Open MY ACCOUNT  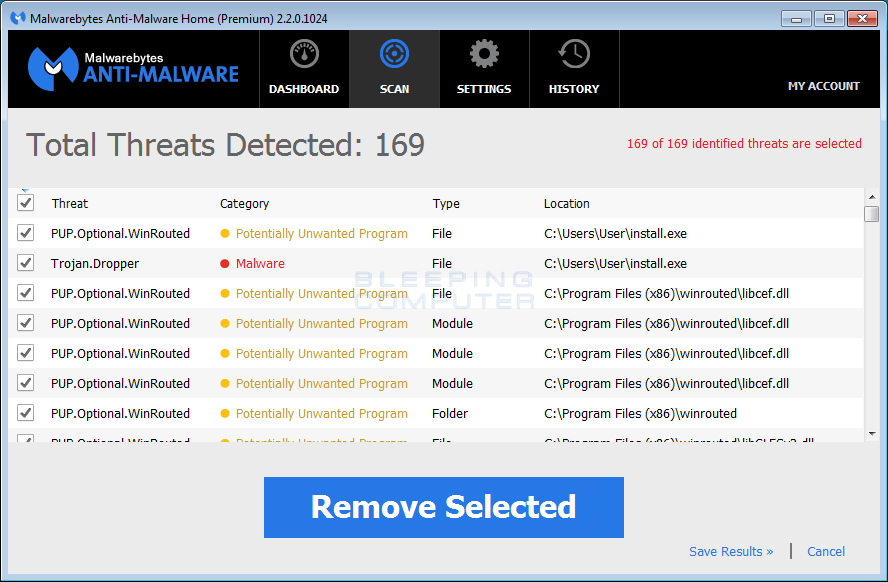(x=823, y=86)
